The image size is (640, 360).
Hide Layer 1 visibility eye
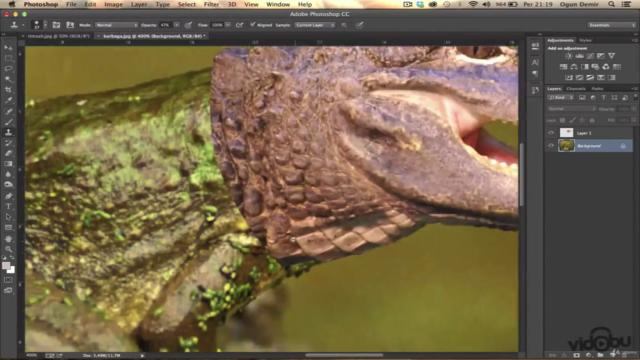point(551,133)
